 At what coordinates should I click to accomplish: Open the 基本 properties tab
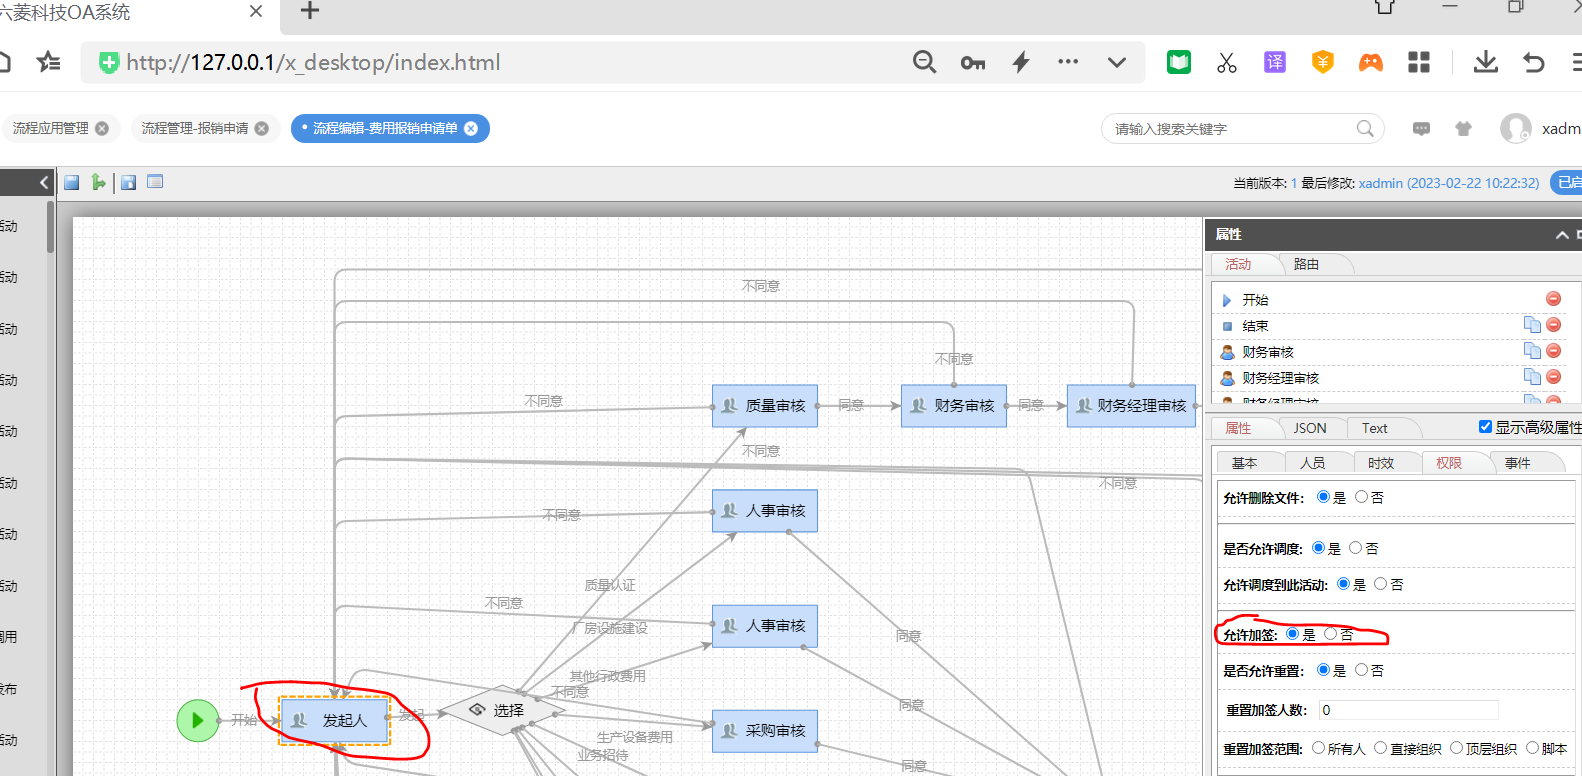1244,463
